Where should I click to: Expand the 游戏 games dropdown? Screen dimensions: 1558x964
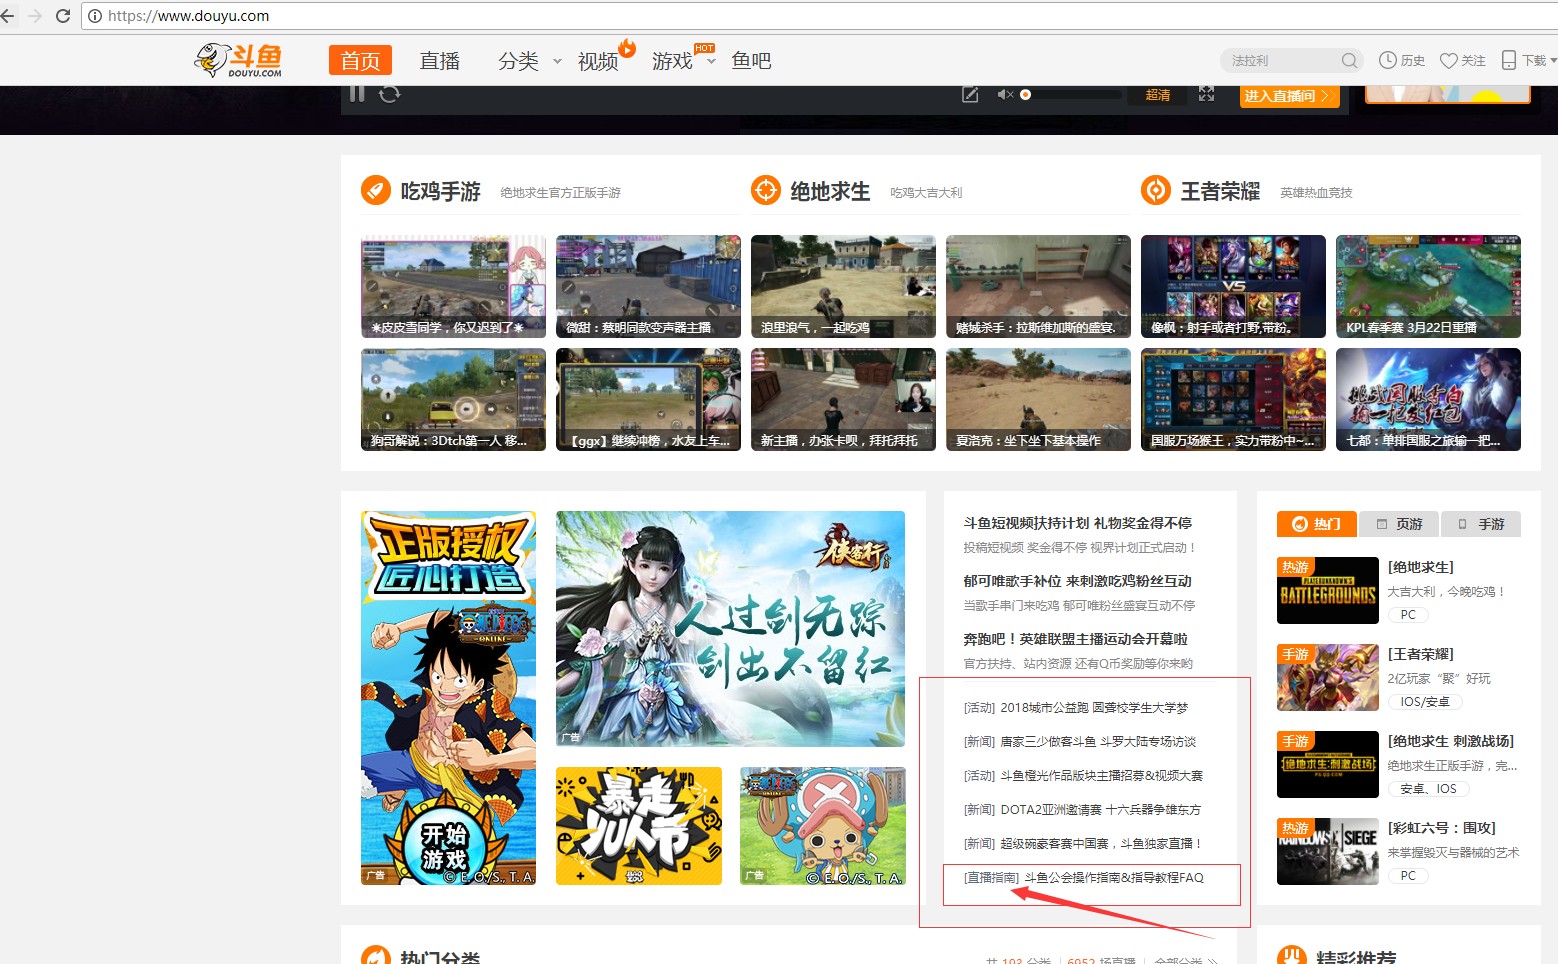711,61
